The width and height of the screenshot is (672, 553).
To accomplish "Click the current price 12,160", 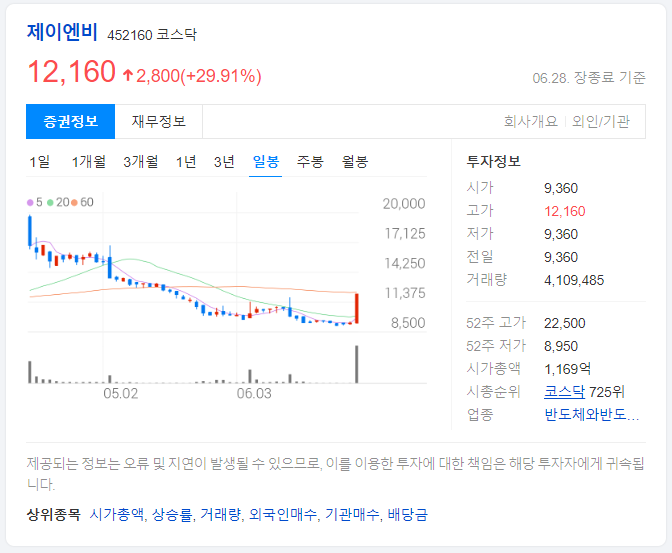I will point(72,72).
